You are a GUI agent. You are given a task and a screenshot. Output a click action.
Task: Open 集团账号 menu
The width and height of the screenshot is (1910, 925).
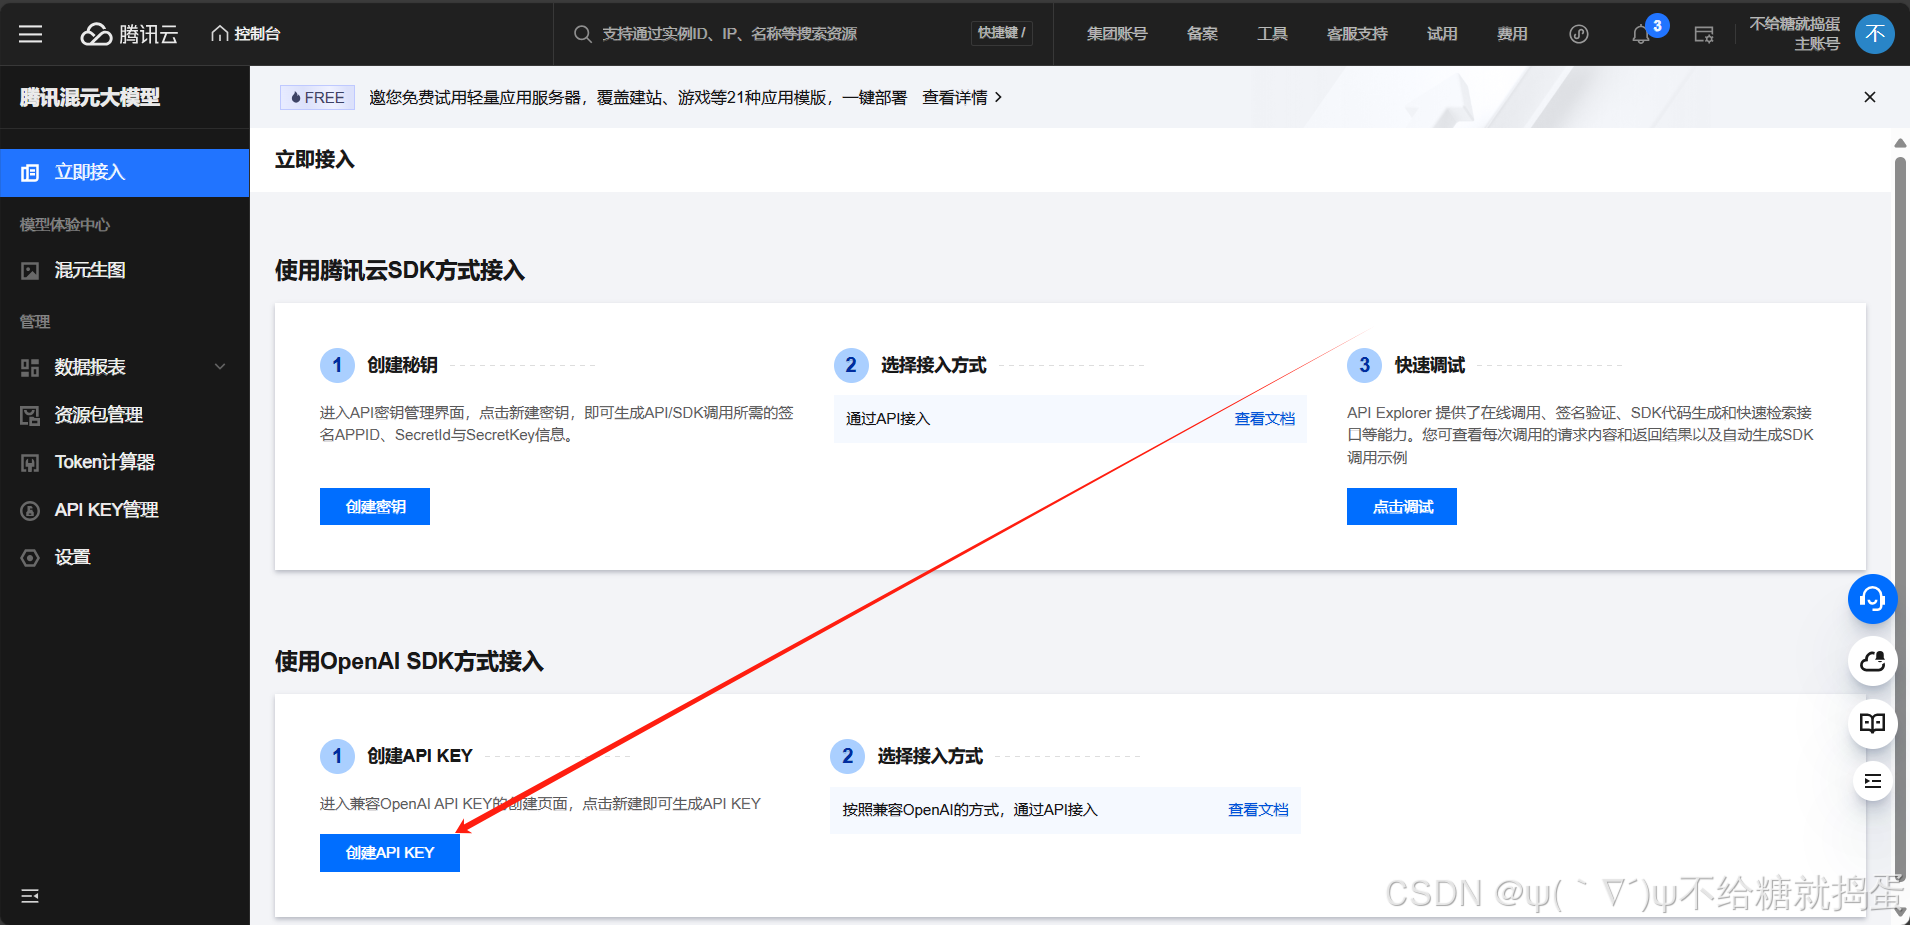[x=1117, y=34]
